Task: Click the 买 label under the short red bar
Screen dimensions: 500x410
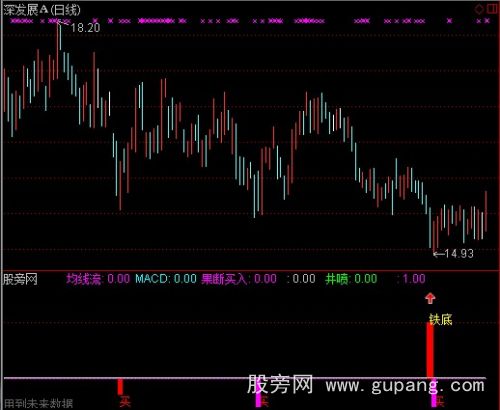Action: (x=125, y=401)
